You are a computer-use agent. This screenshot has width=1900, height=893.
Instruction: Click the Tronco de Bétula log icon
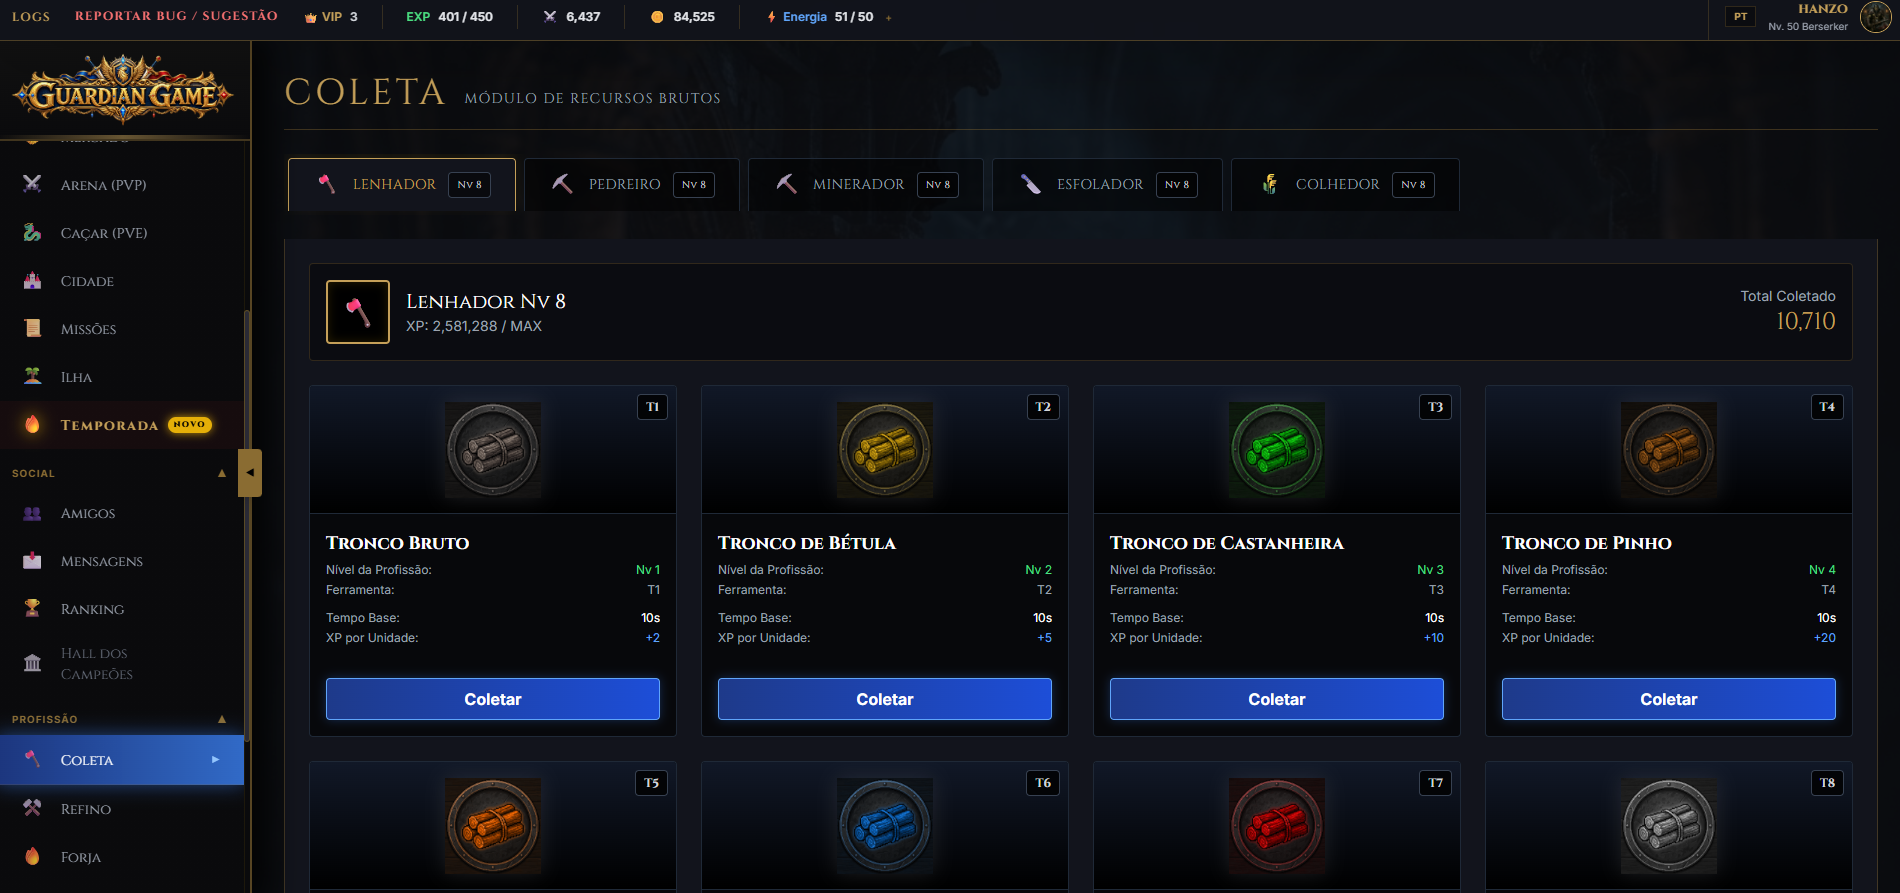[x=885, y=450]
